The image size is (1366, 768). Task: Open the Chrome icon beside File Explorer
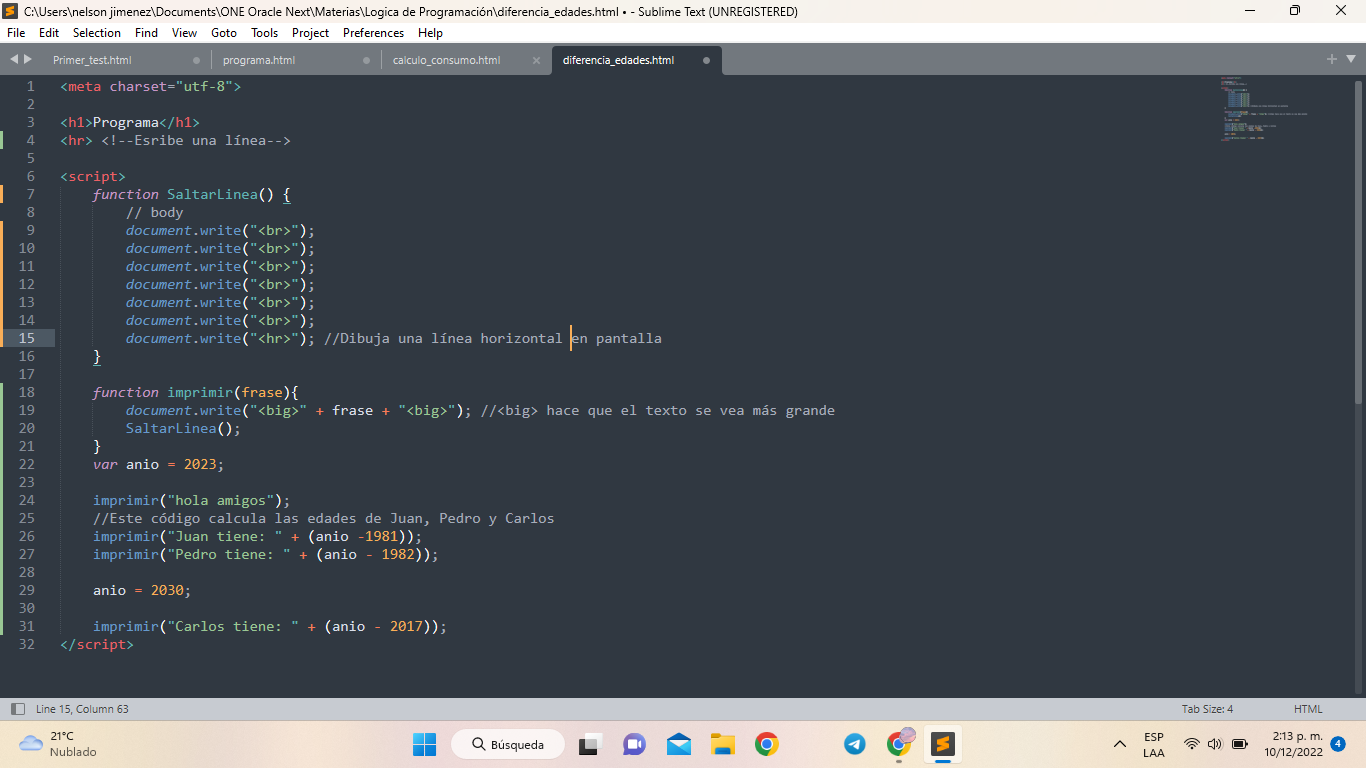coord(767,744)
